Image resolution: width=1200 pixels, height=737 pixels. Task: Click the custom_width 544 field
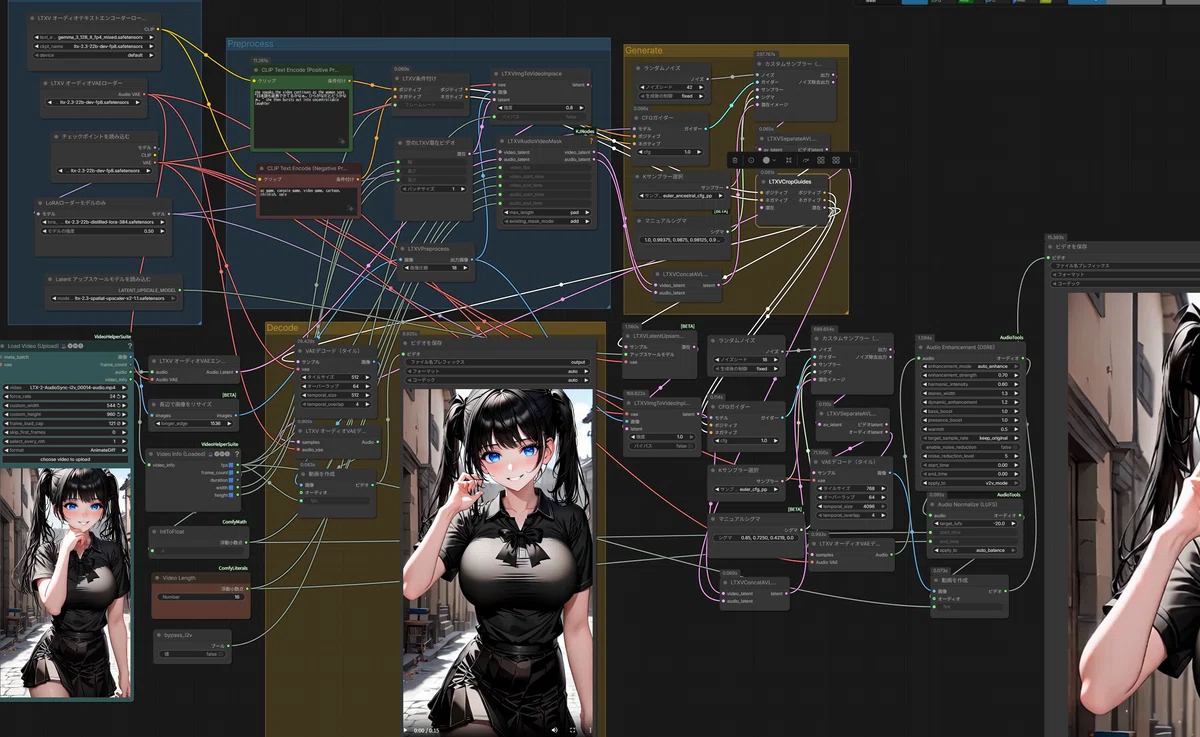pos(65,405)
